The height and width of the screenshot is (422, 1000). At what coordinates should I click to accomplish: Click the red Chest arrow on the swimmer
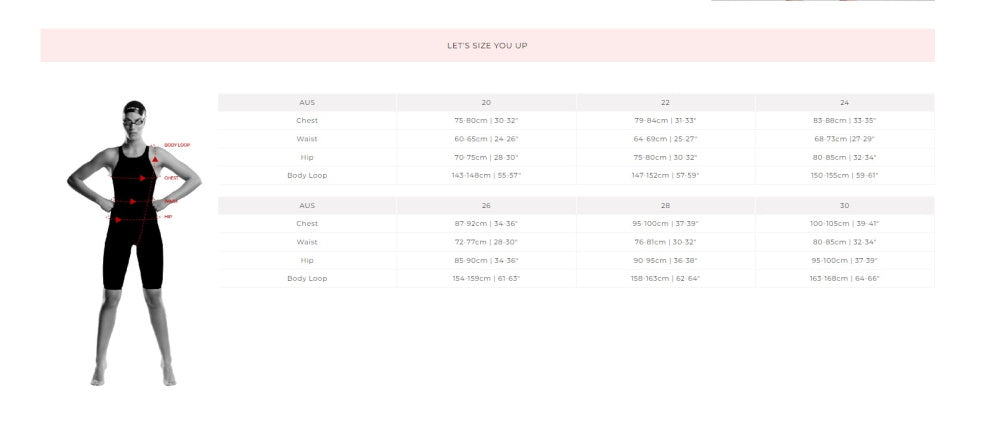point(145,178)
